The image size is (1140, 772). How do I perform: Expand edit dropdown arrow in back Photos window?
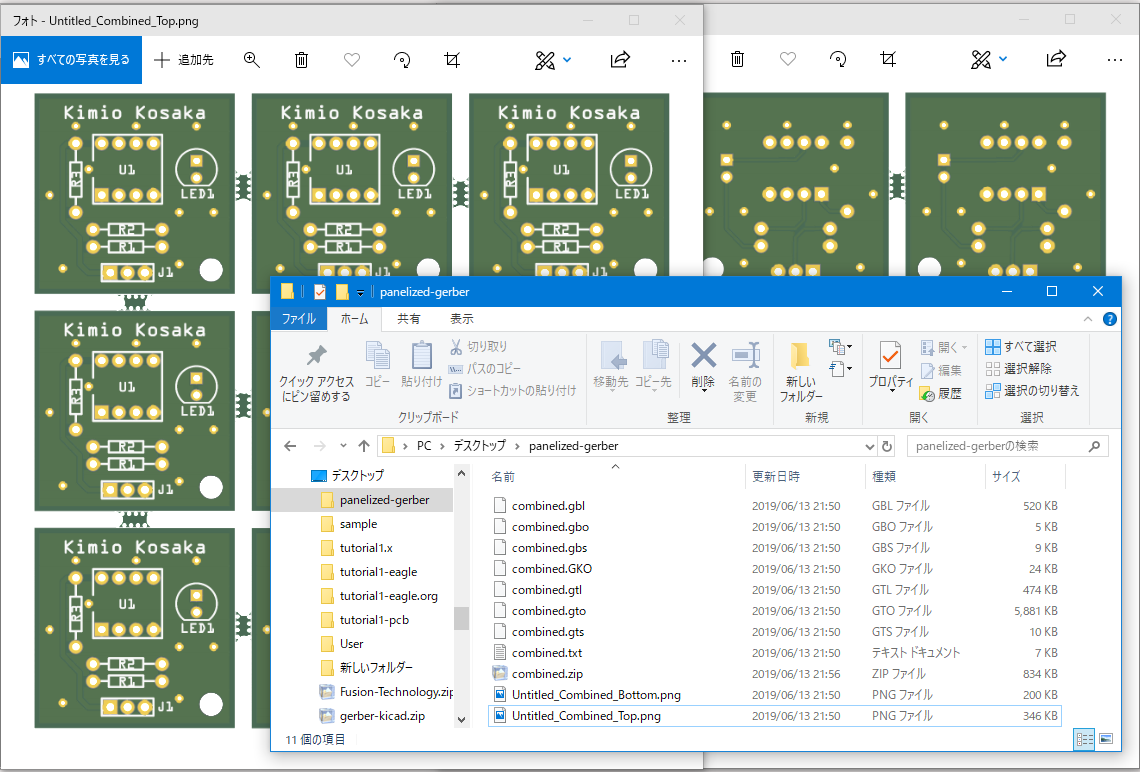[1003, 60]
